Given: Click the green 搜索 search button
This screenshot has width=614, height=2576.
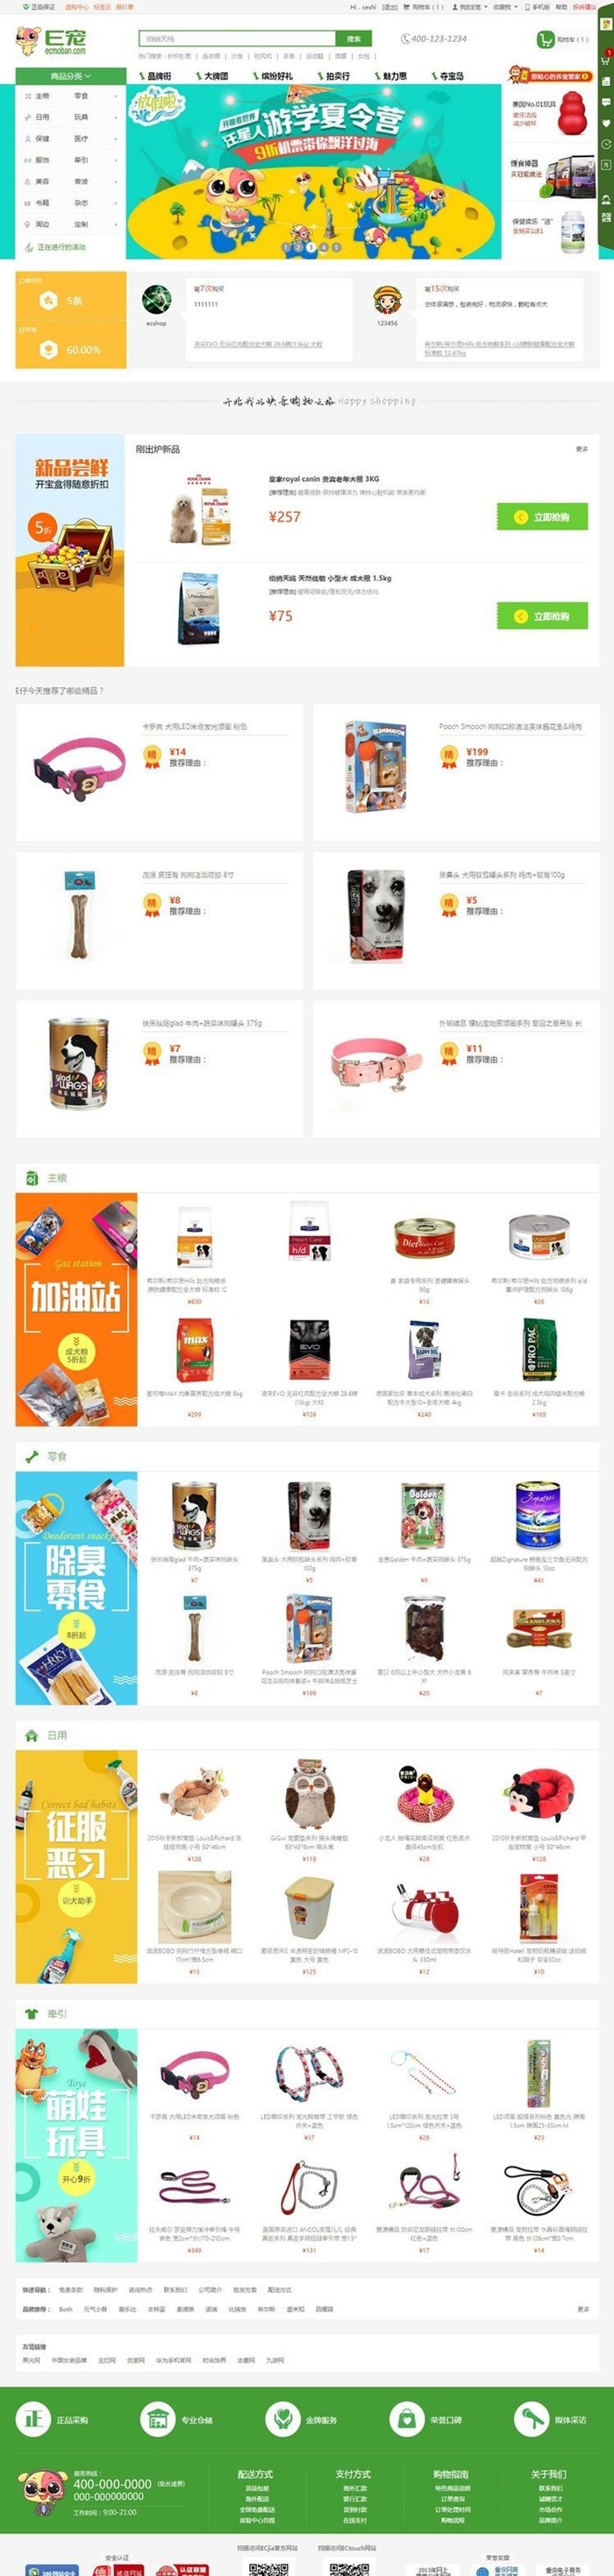Looking at the screenshot, I should 353,39.
